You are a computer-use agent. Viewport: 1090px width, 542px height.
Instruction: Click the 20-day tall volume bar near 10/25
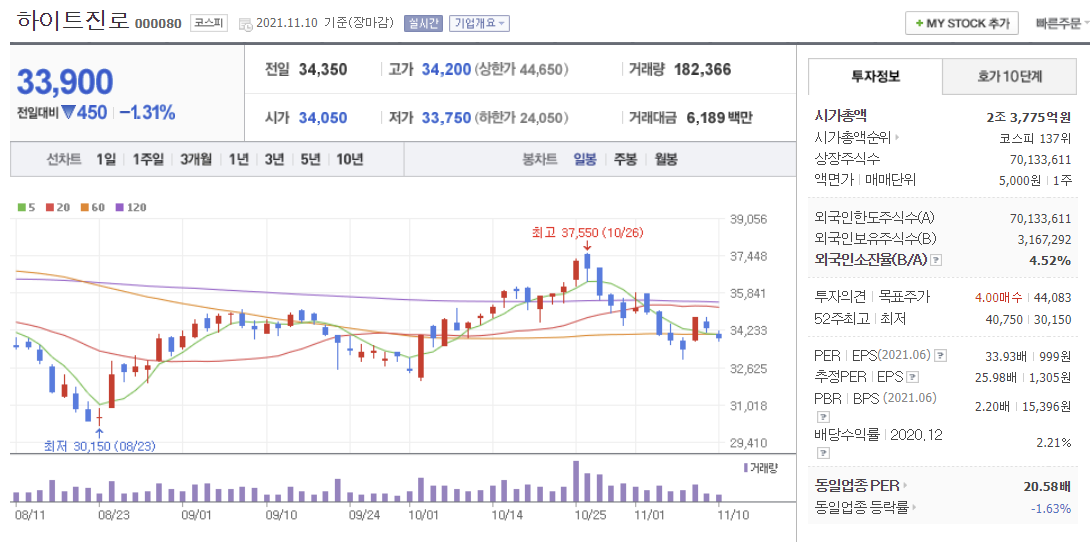(575, 482)
